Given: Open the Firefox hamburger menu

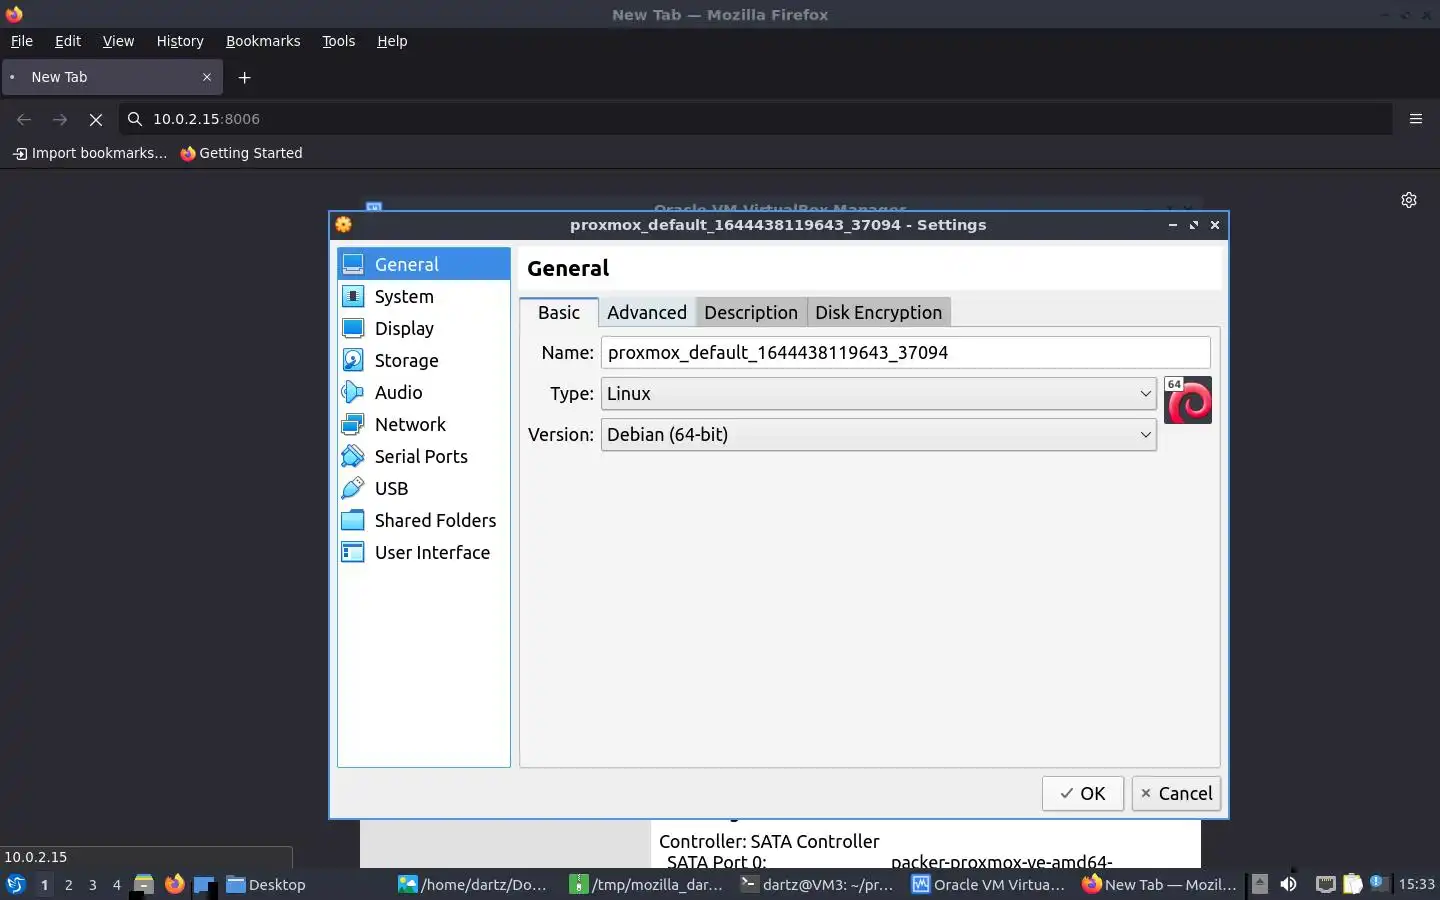Looking at the screenshot, I should [1416, 119].
